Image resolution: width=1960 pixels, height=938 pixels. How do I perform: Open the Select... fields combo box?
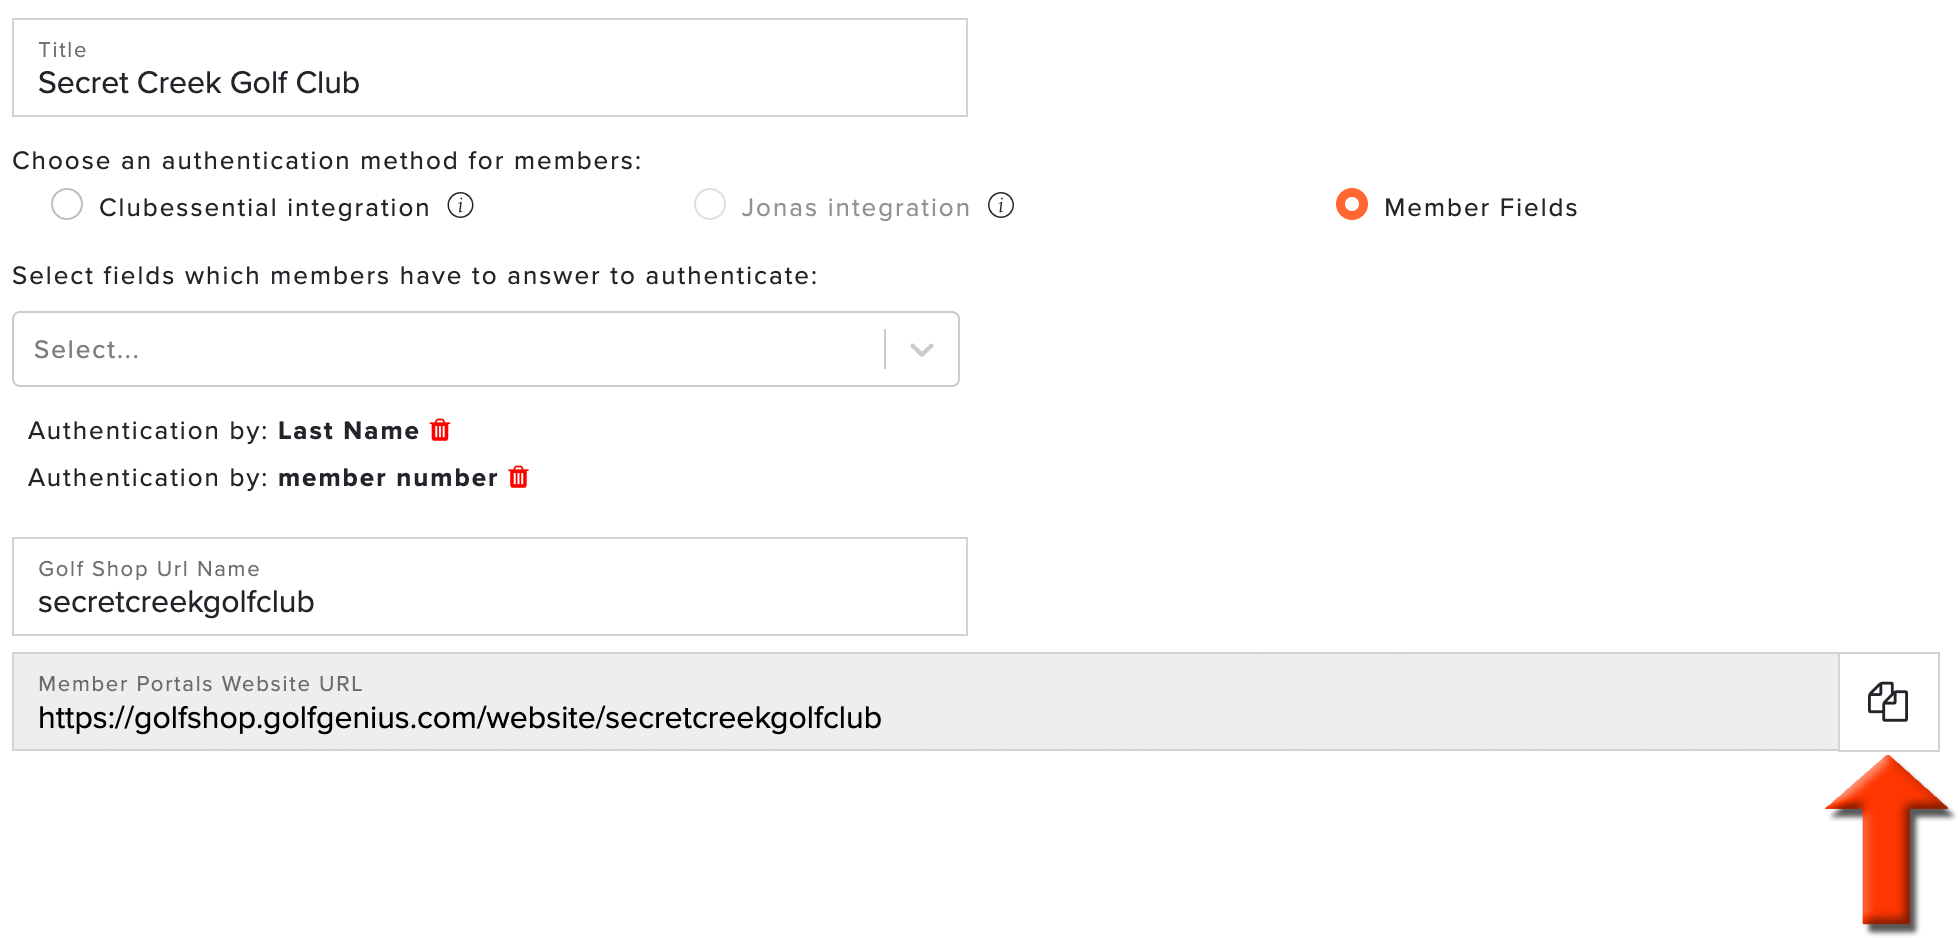[x=486, y=349]
